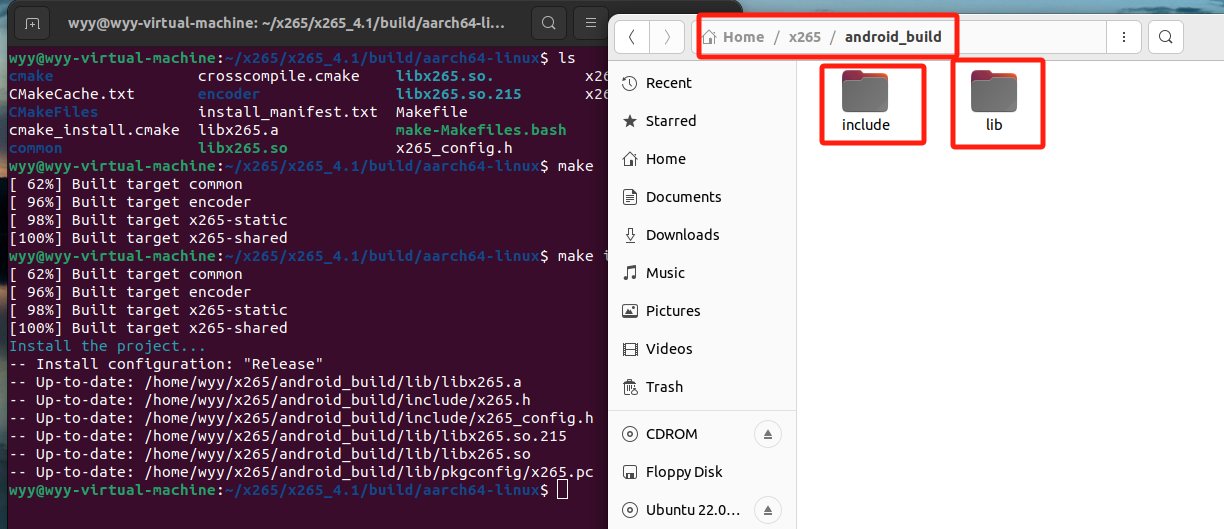
Task: Open Documents from the sidebar
Action: (682, 197)
